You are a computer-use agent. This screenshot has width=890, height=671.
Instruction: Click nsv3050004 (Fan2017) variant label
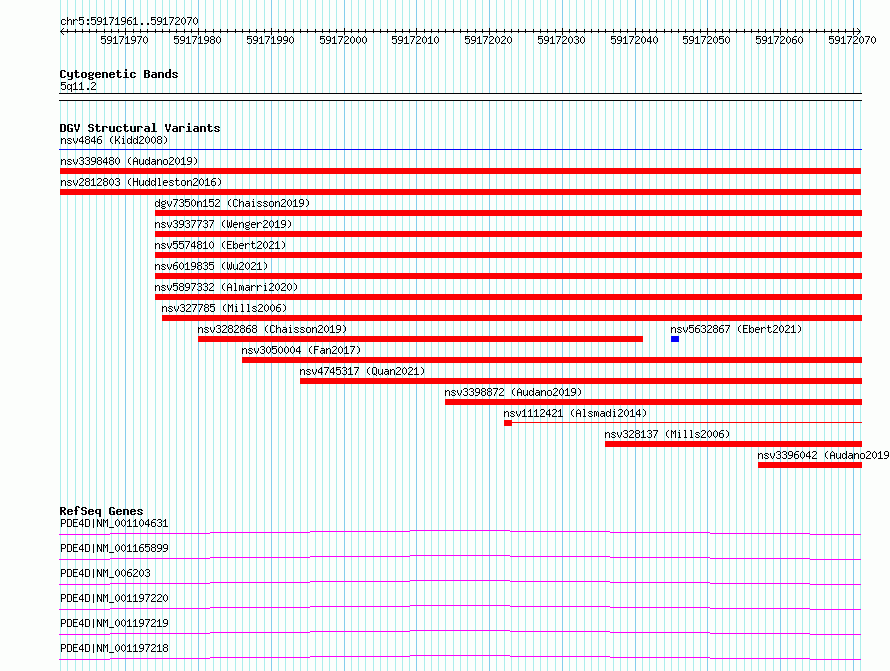click(301, 350)
